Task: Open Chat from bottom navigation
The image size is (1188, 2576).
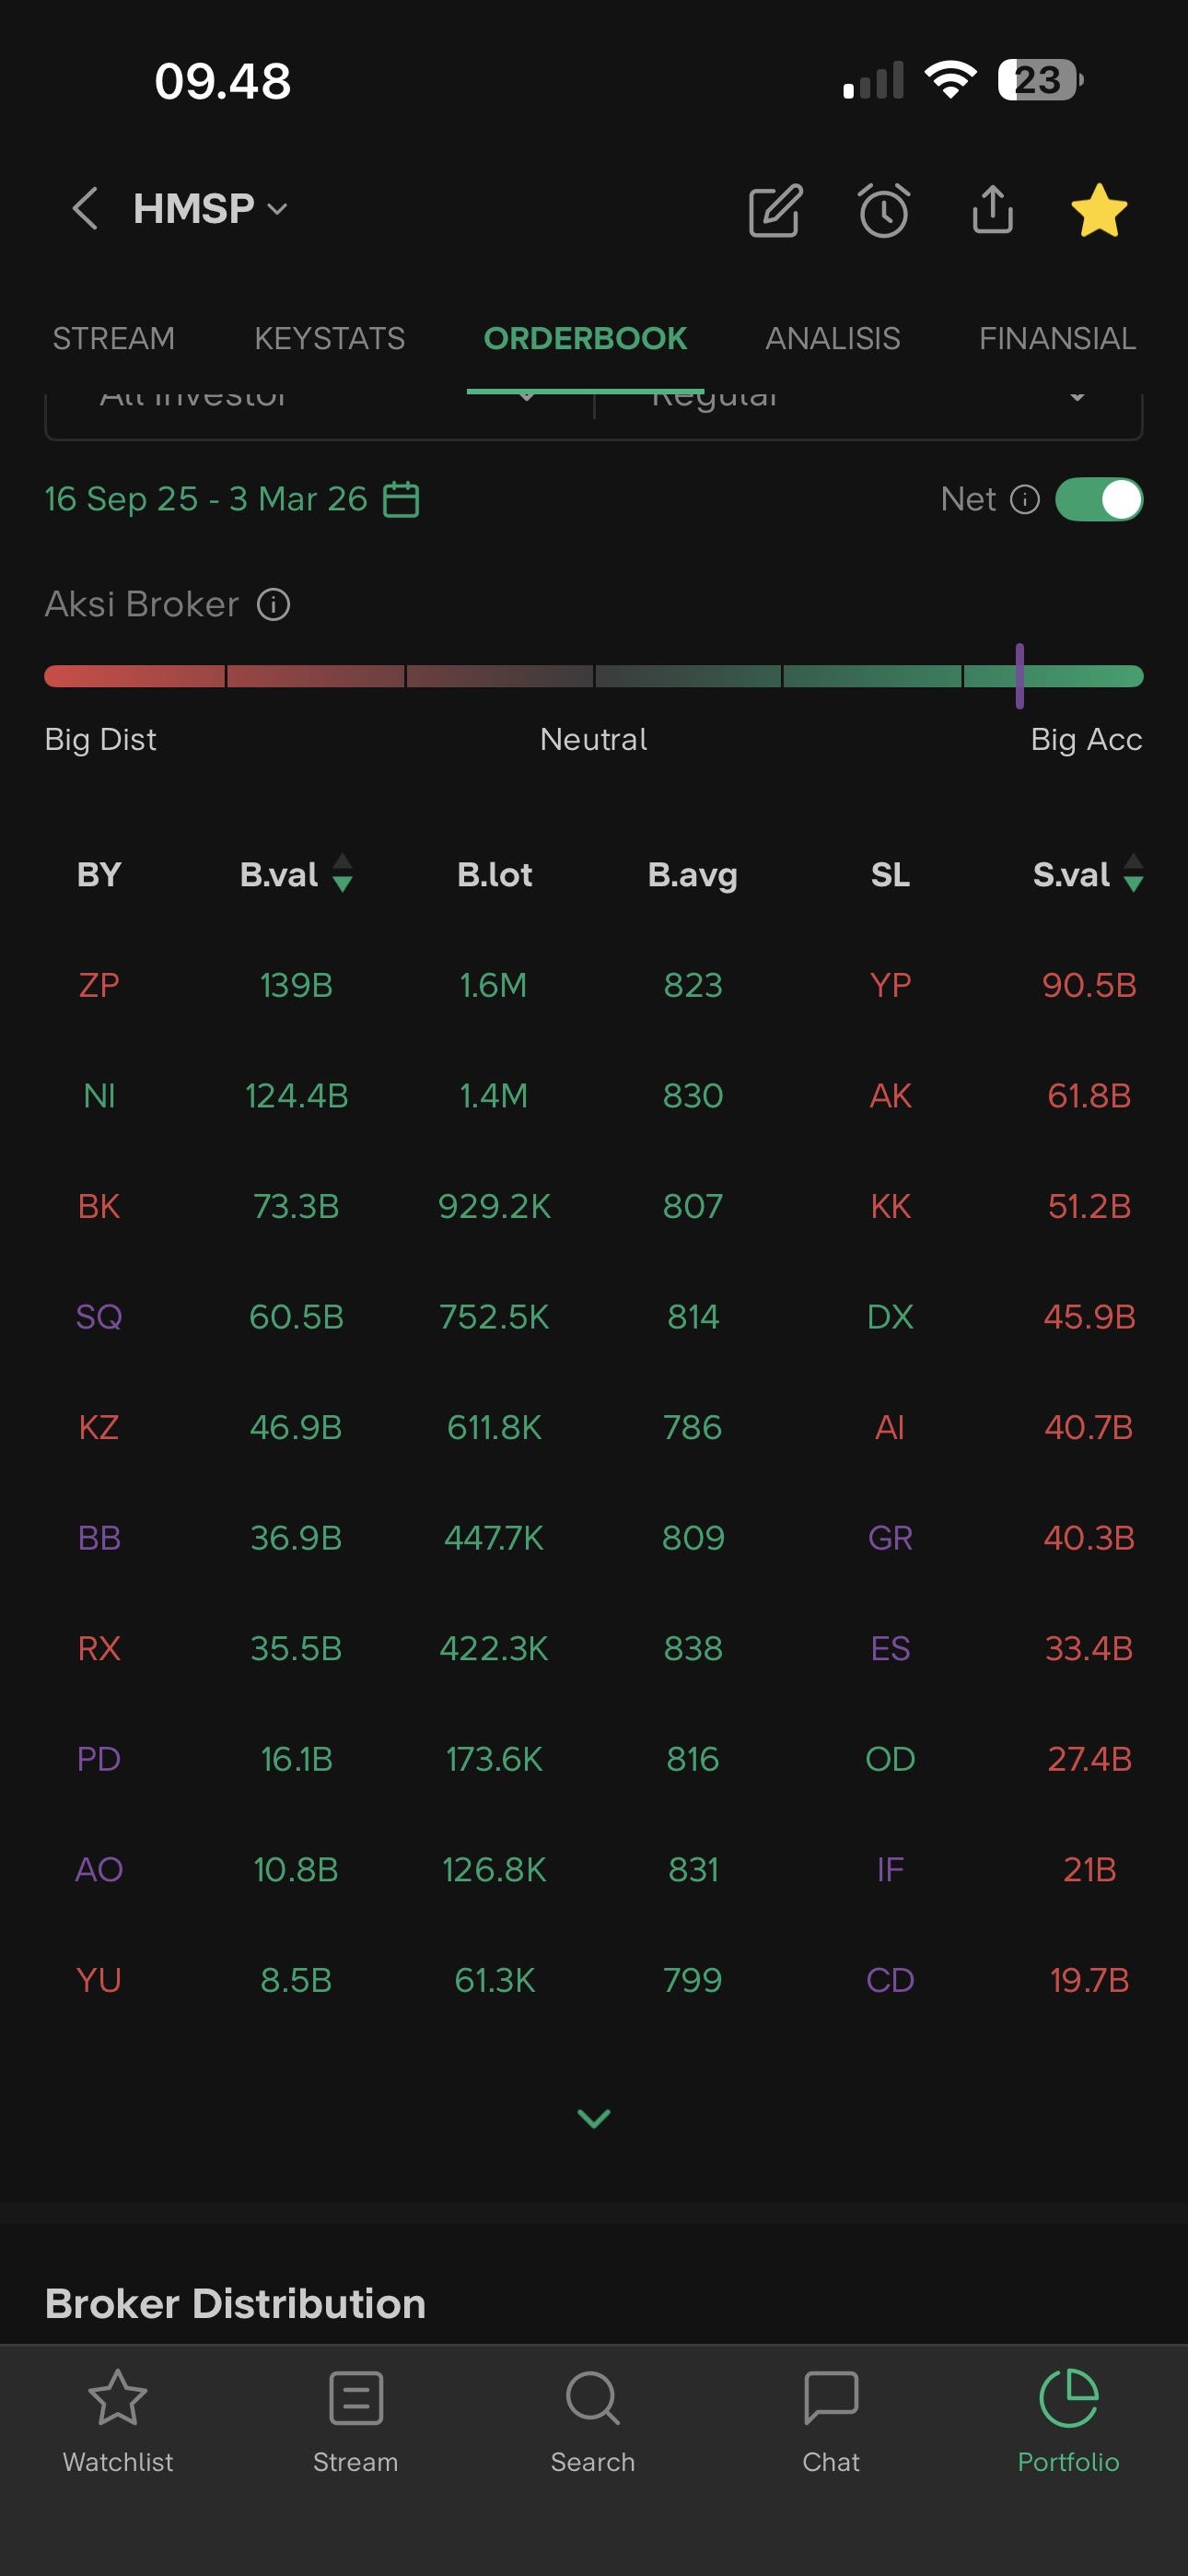Action: (830, 2418)
